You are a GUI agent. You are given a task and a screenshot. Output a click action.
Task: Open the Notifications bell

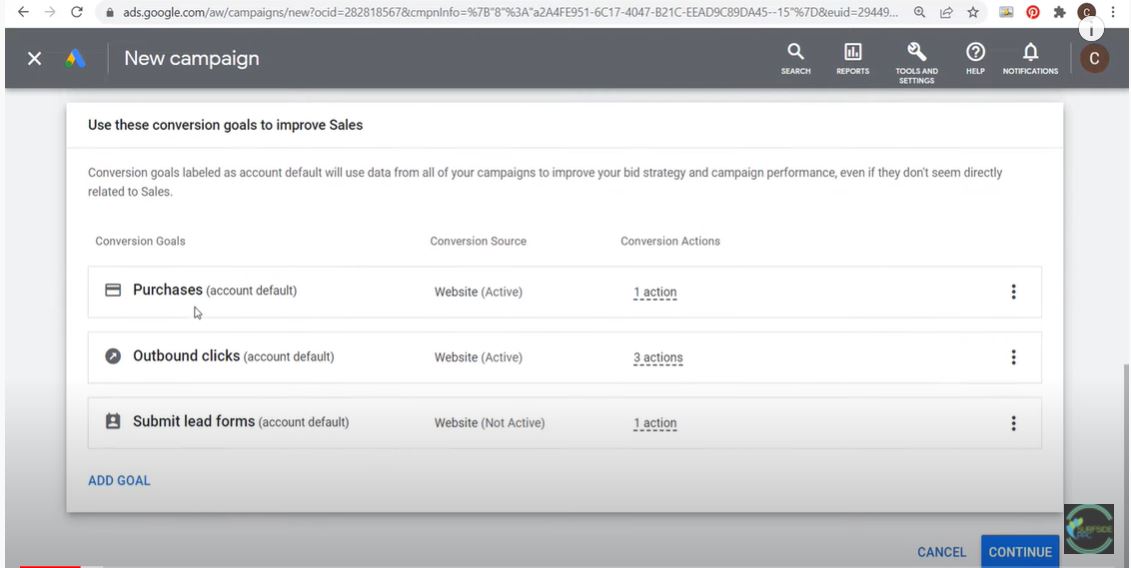(x=1031, y=58)
